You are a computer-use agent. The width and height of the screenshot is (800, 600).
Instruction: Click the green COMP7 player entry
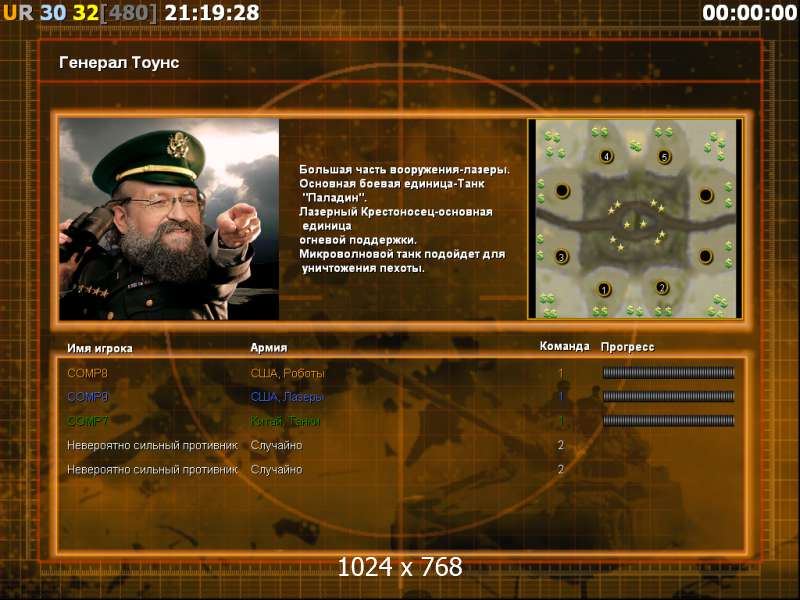click(87, 421)
